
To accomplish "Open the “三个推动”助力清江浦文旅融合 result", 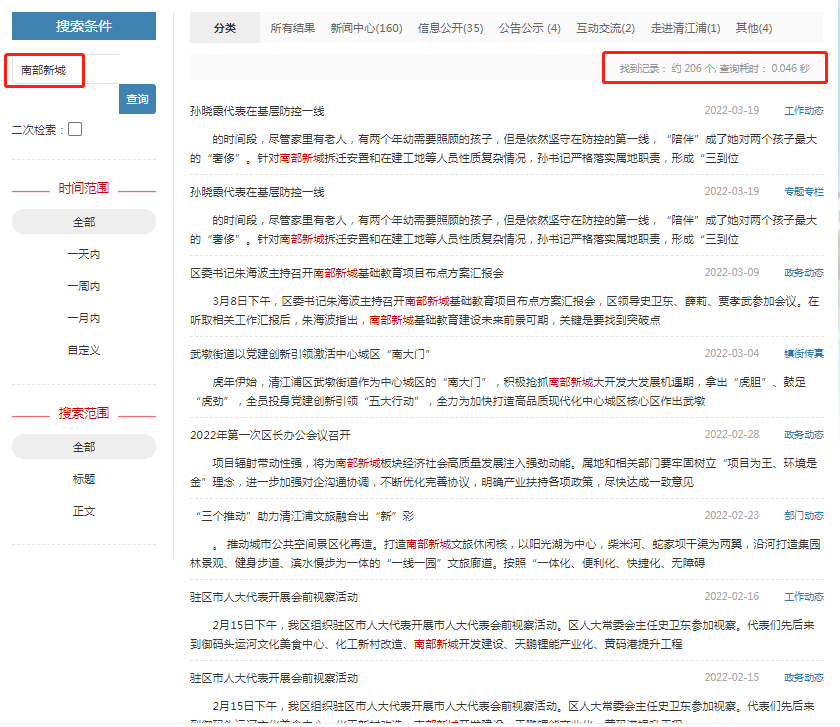I will (305, 515).
